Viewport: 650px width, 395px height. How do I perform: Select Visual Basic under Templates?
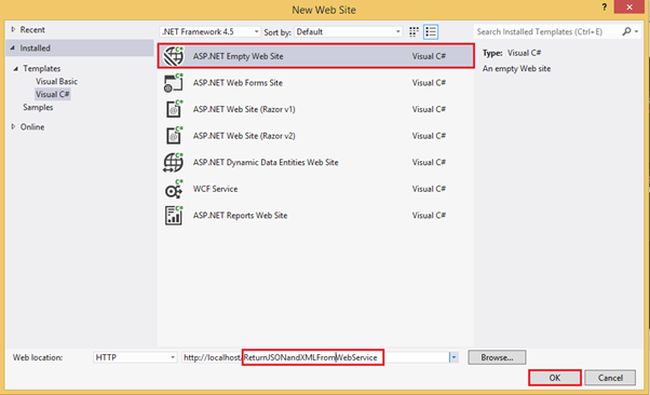[x=56, y=82]
